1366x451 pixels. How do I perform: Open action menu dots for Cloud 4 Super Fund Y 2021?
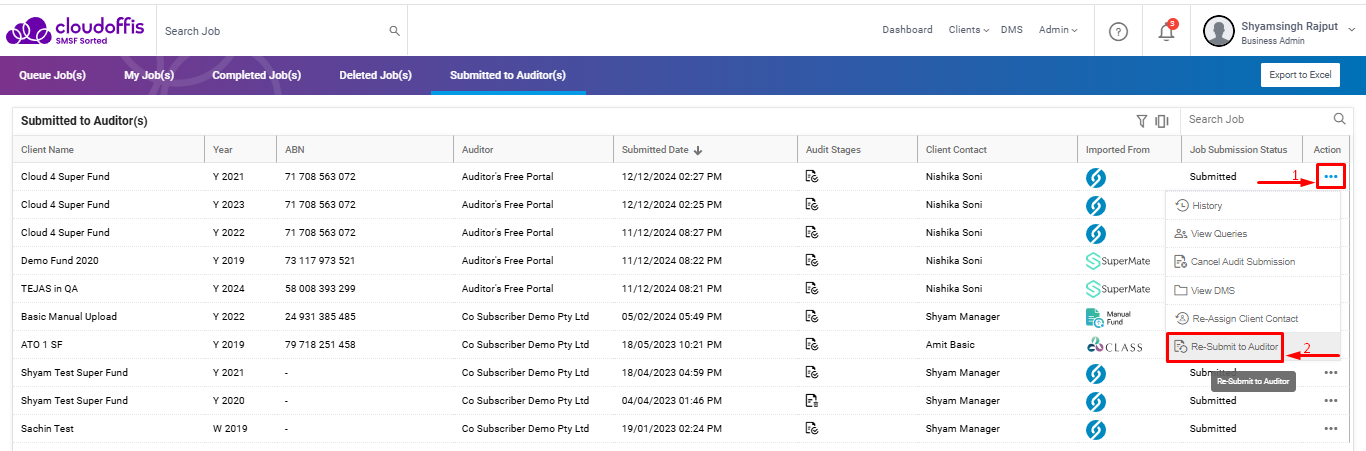tap(1330, 177)
